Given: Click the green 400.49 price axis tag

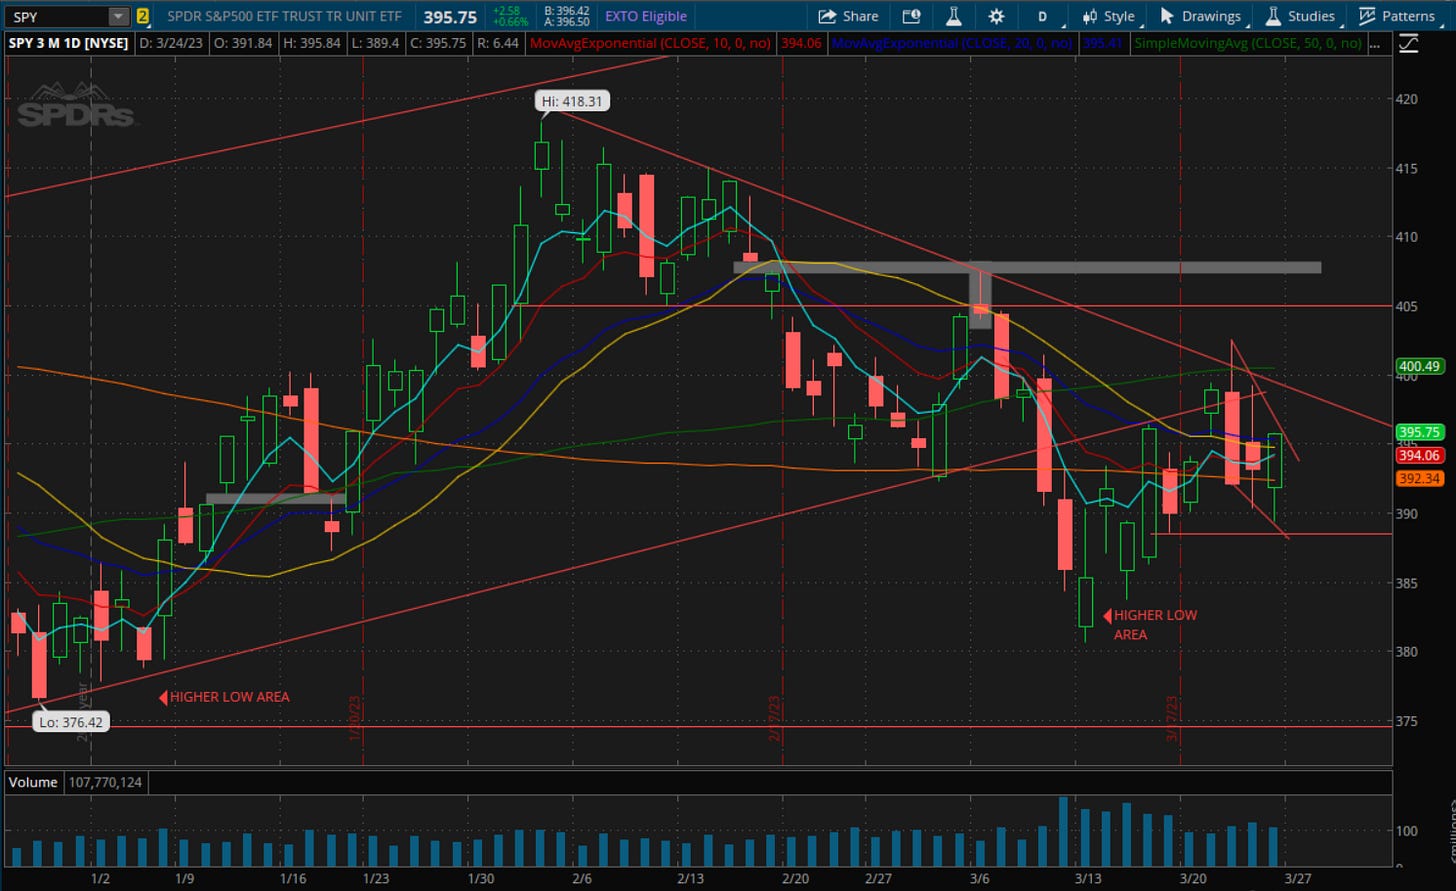Looking at the screenshot, I should pyautogui.click(x=1420, y=366).
